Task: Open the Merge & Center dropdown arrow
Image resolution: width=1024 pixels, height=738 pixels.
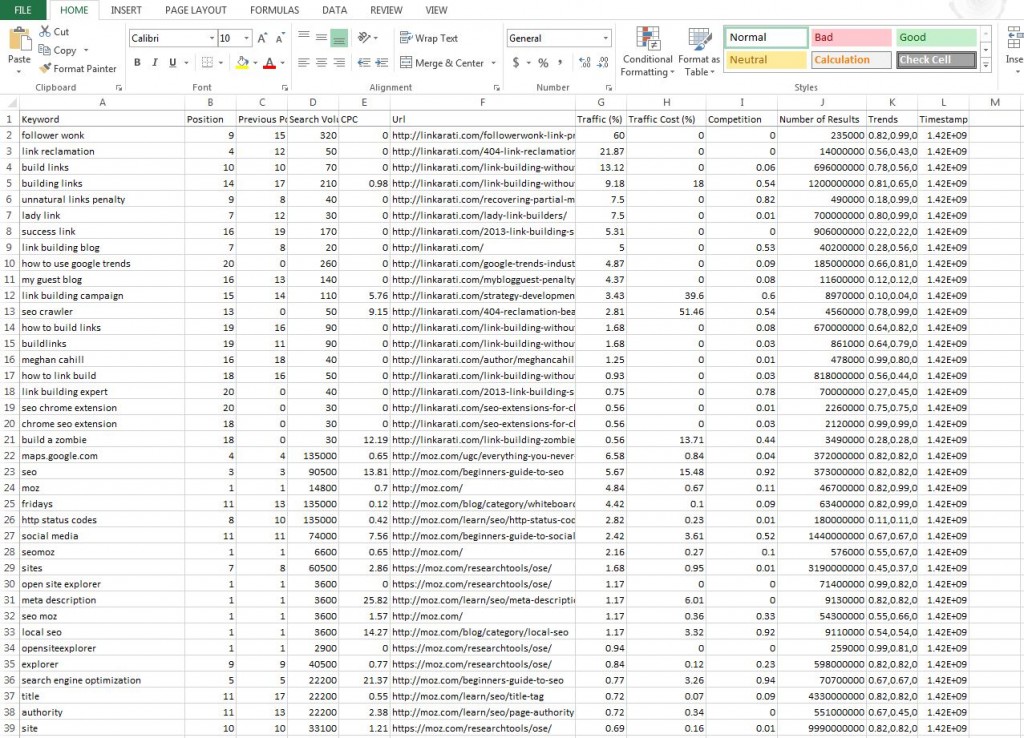Action: pyautogui.click(x=492, y=63)
